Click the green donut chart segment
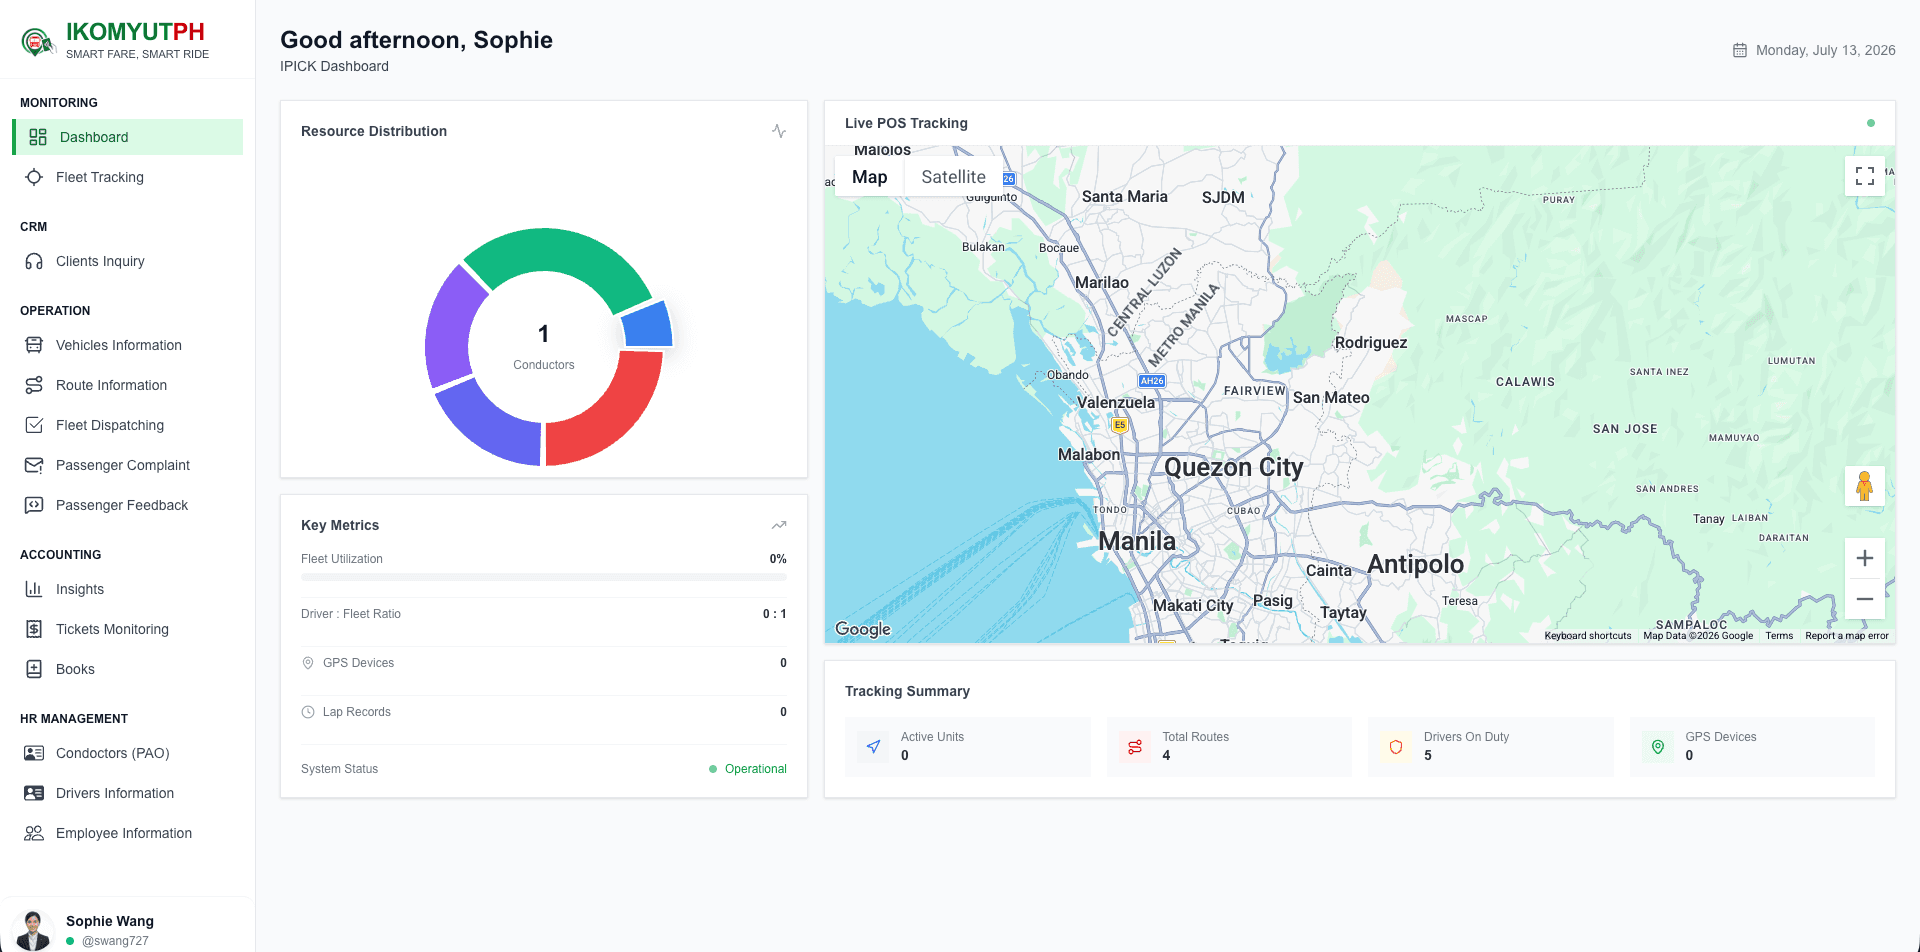 (558, 252)
